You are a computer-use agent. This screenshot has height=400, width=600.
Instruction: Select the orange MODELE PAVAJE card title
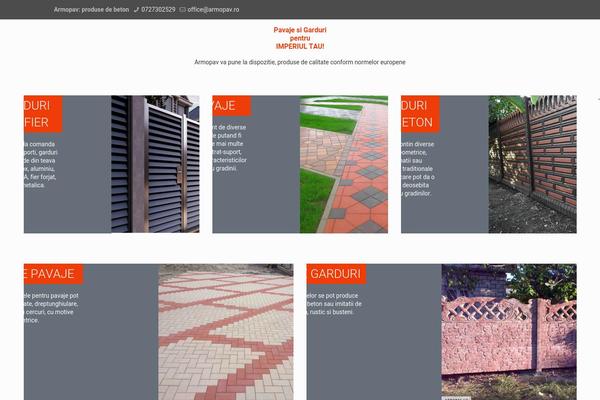pos(53,274)
